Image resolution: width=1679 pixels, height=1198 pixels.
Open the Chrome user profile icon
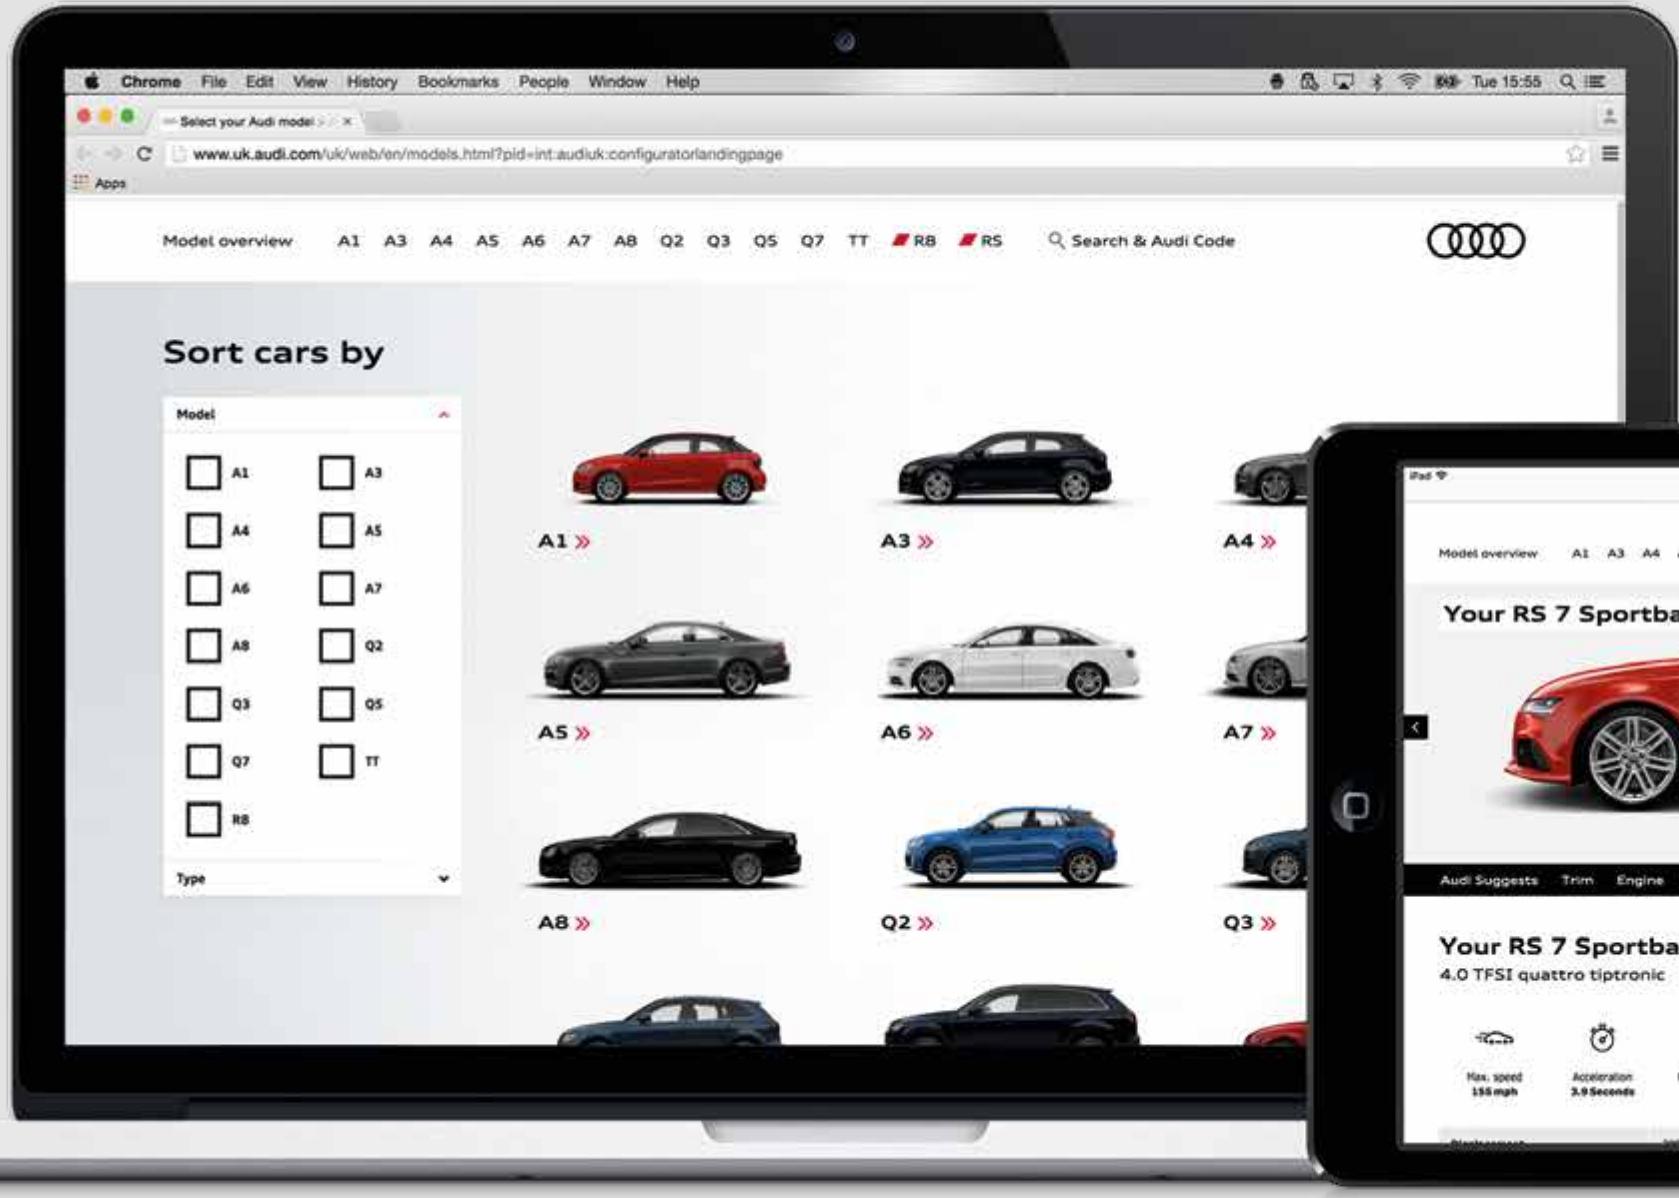1610,117
